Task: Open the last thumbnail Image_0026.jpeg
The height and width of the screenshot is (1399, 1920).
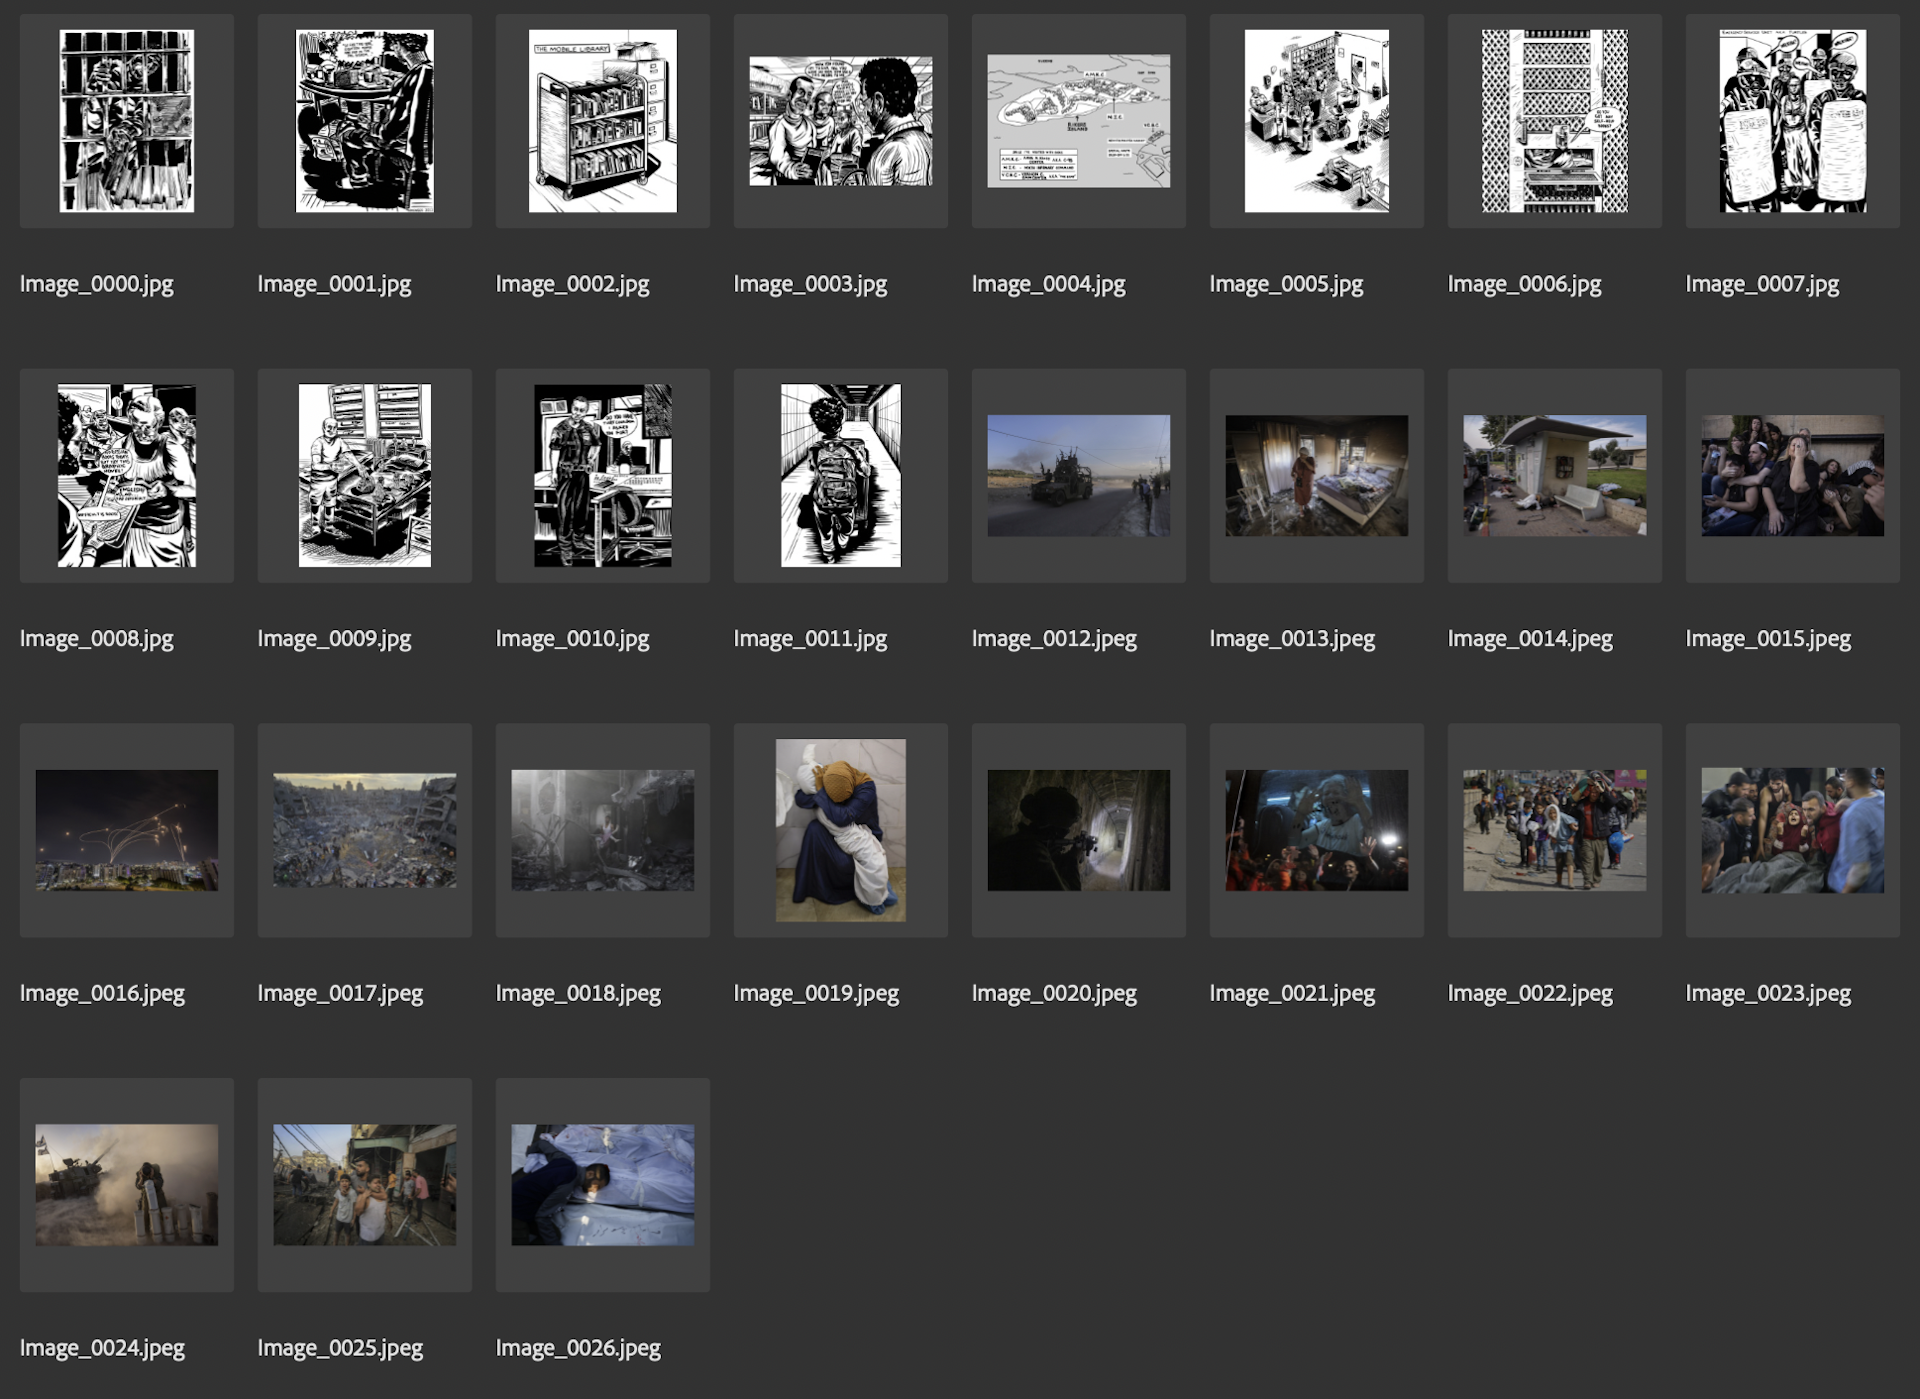Action: click(601, 1184)
